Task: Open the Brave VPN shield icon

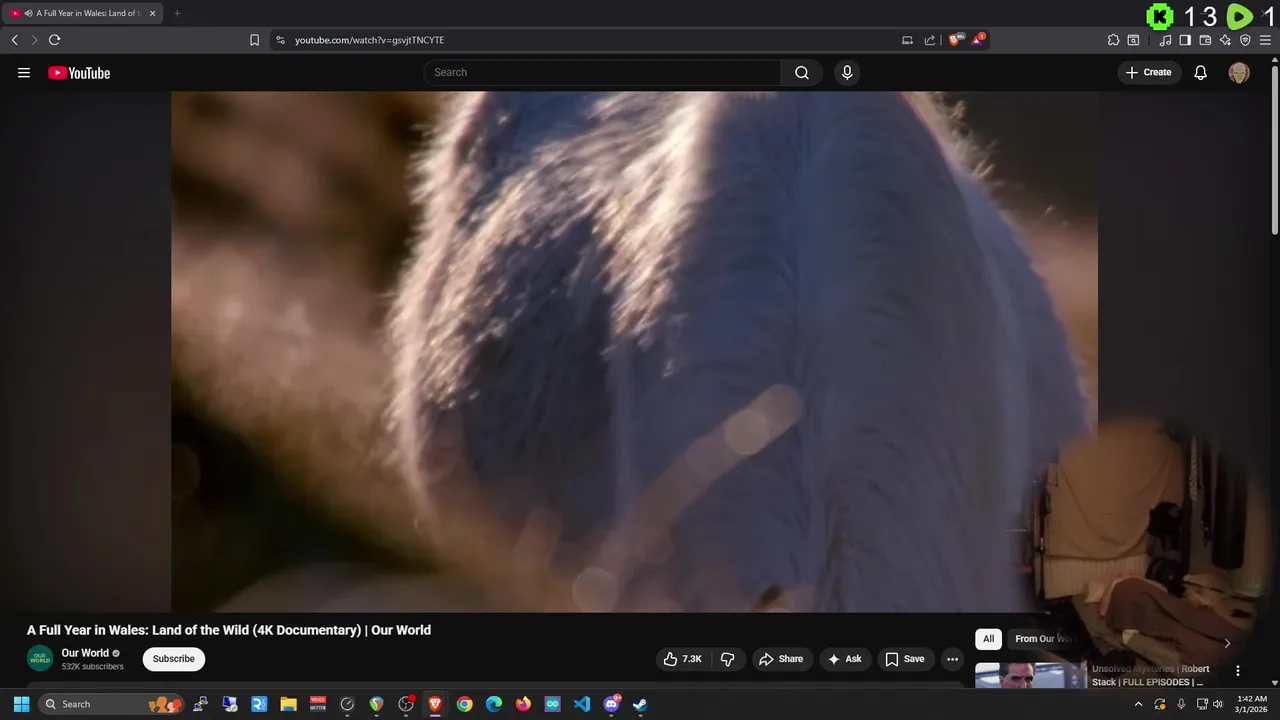Action: point(1245,40)
